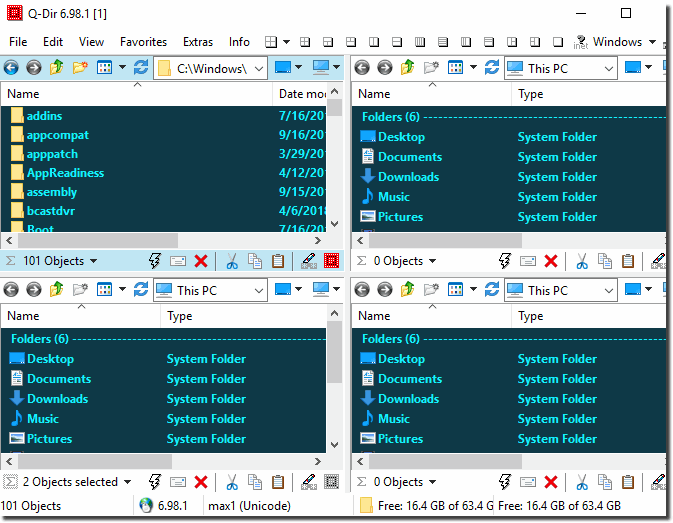Select Pictures in bottom-right pane
673x523 pixels.
coord(400,439)
